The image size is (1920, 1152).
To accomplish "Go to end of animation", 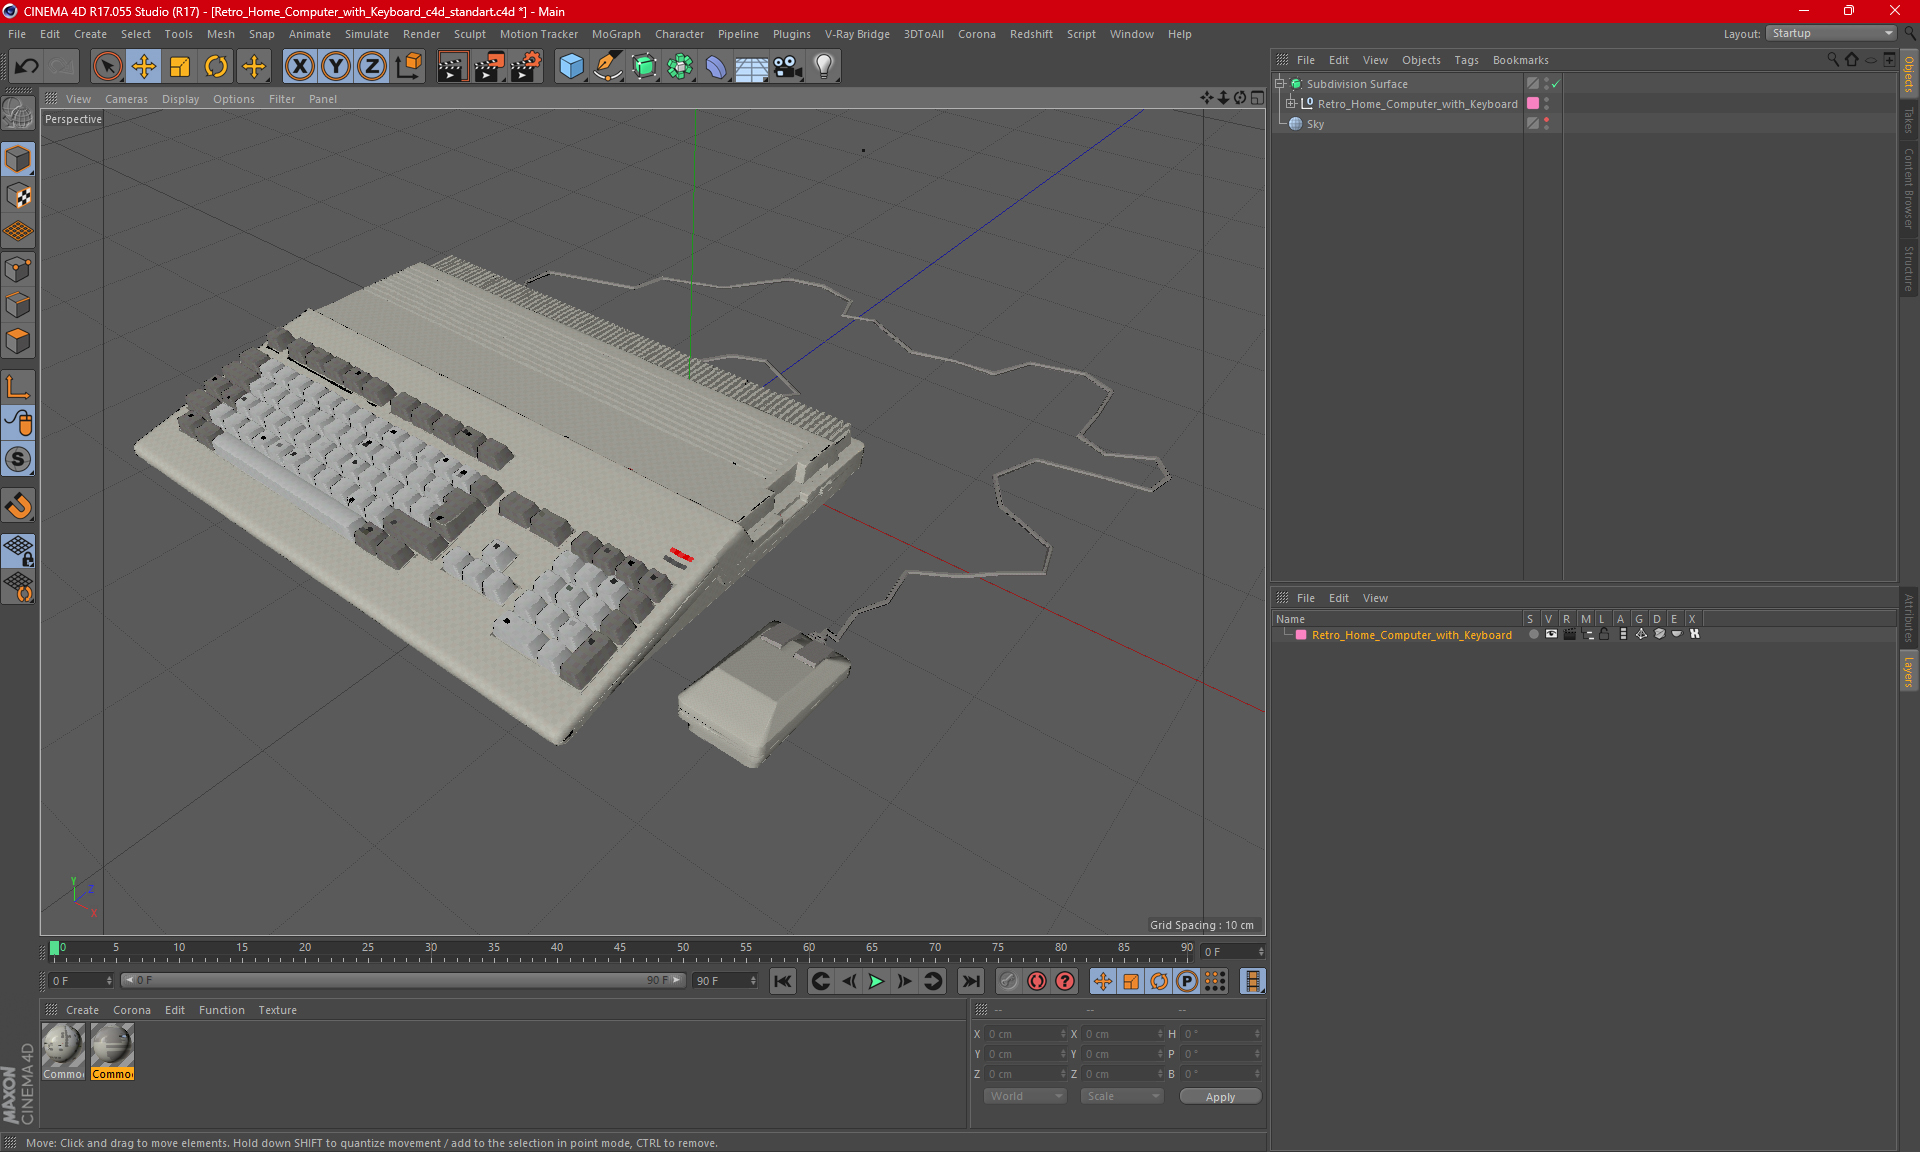I will [970, 981].
